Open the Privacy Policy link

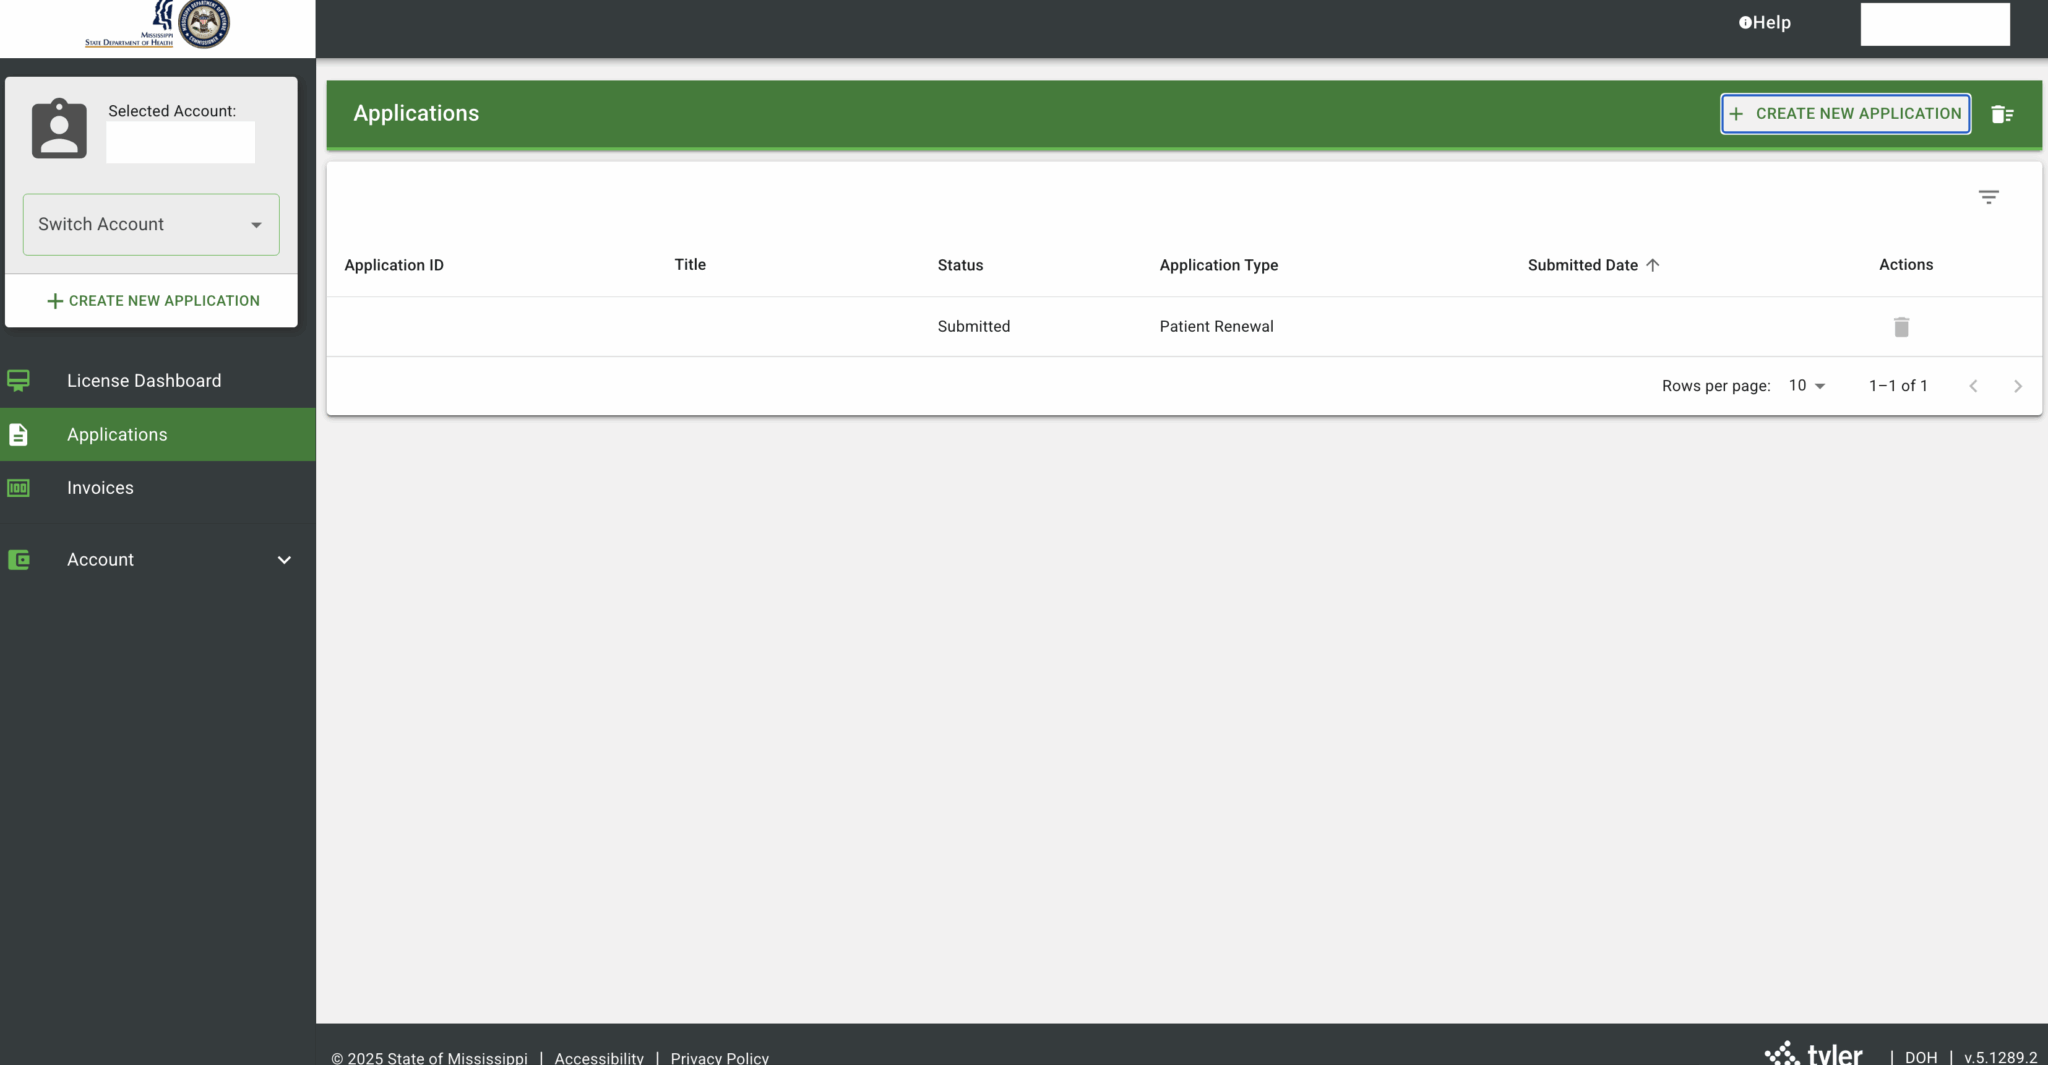(x=719, y=1057)
